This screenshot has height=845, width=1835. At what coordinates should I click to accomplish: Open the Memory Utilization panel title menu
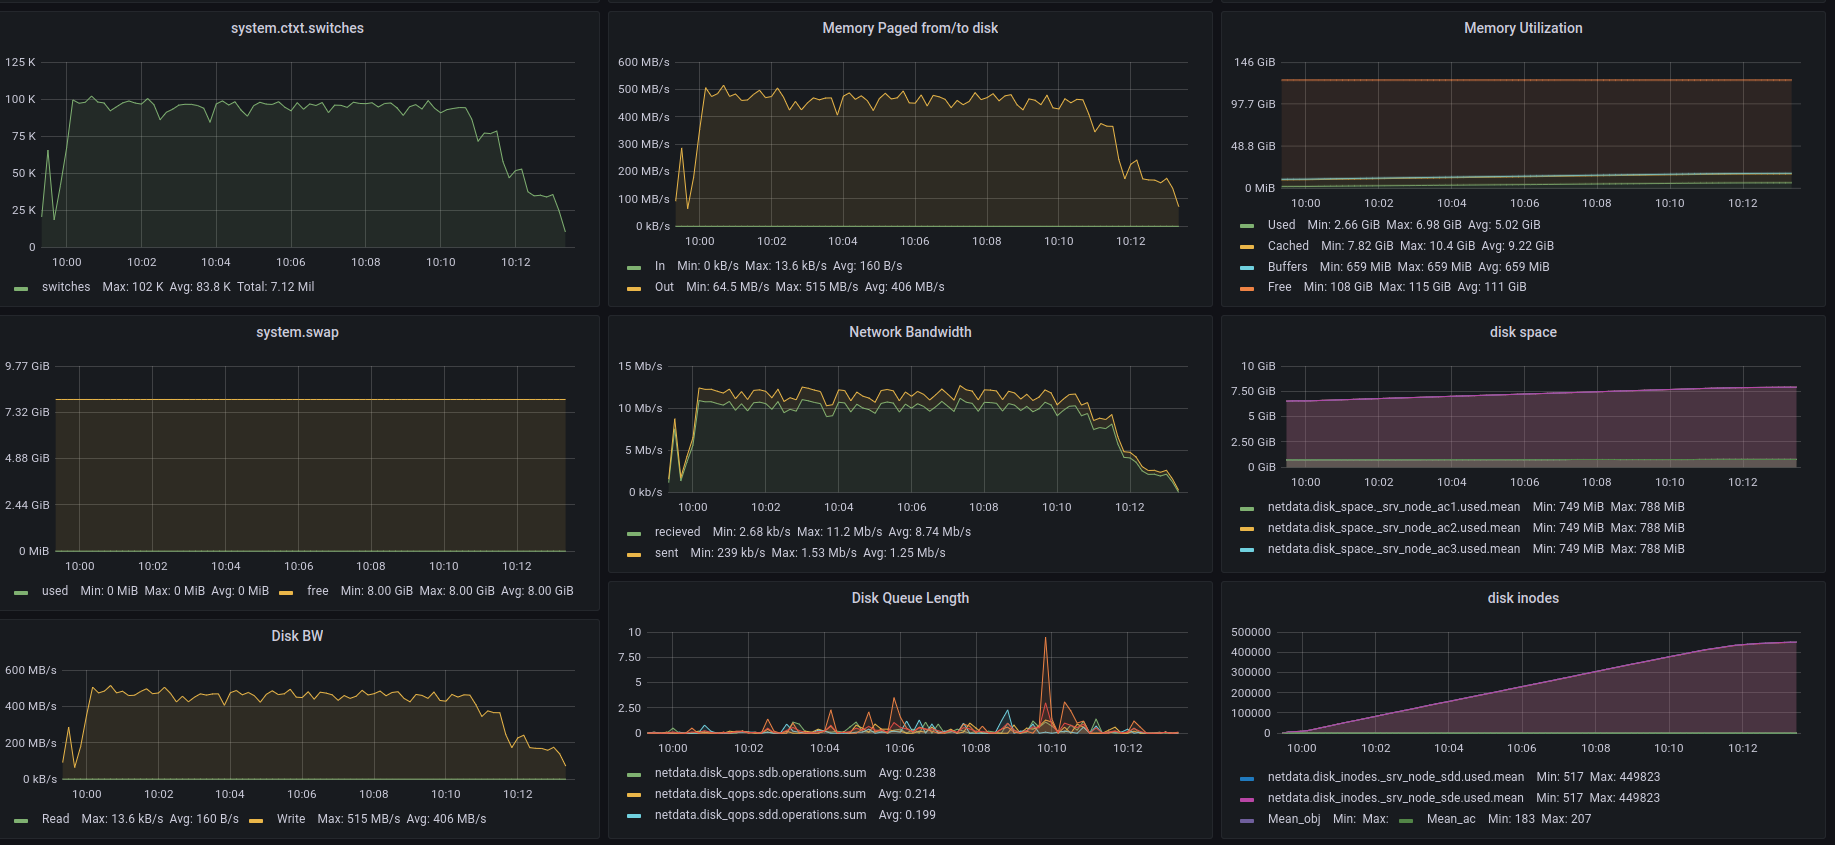pos(1523,28)
